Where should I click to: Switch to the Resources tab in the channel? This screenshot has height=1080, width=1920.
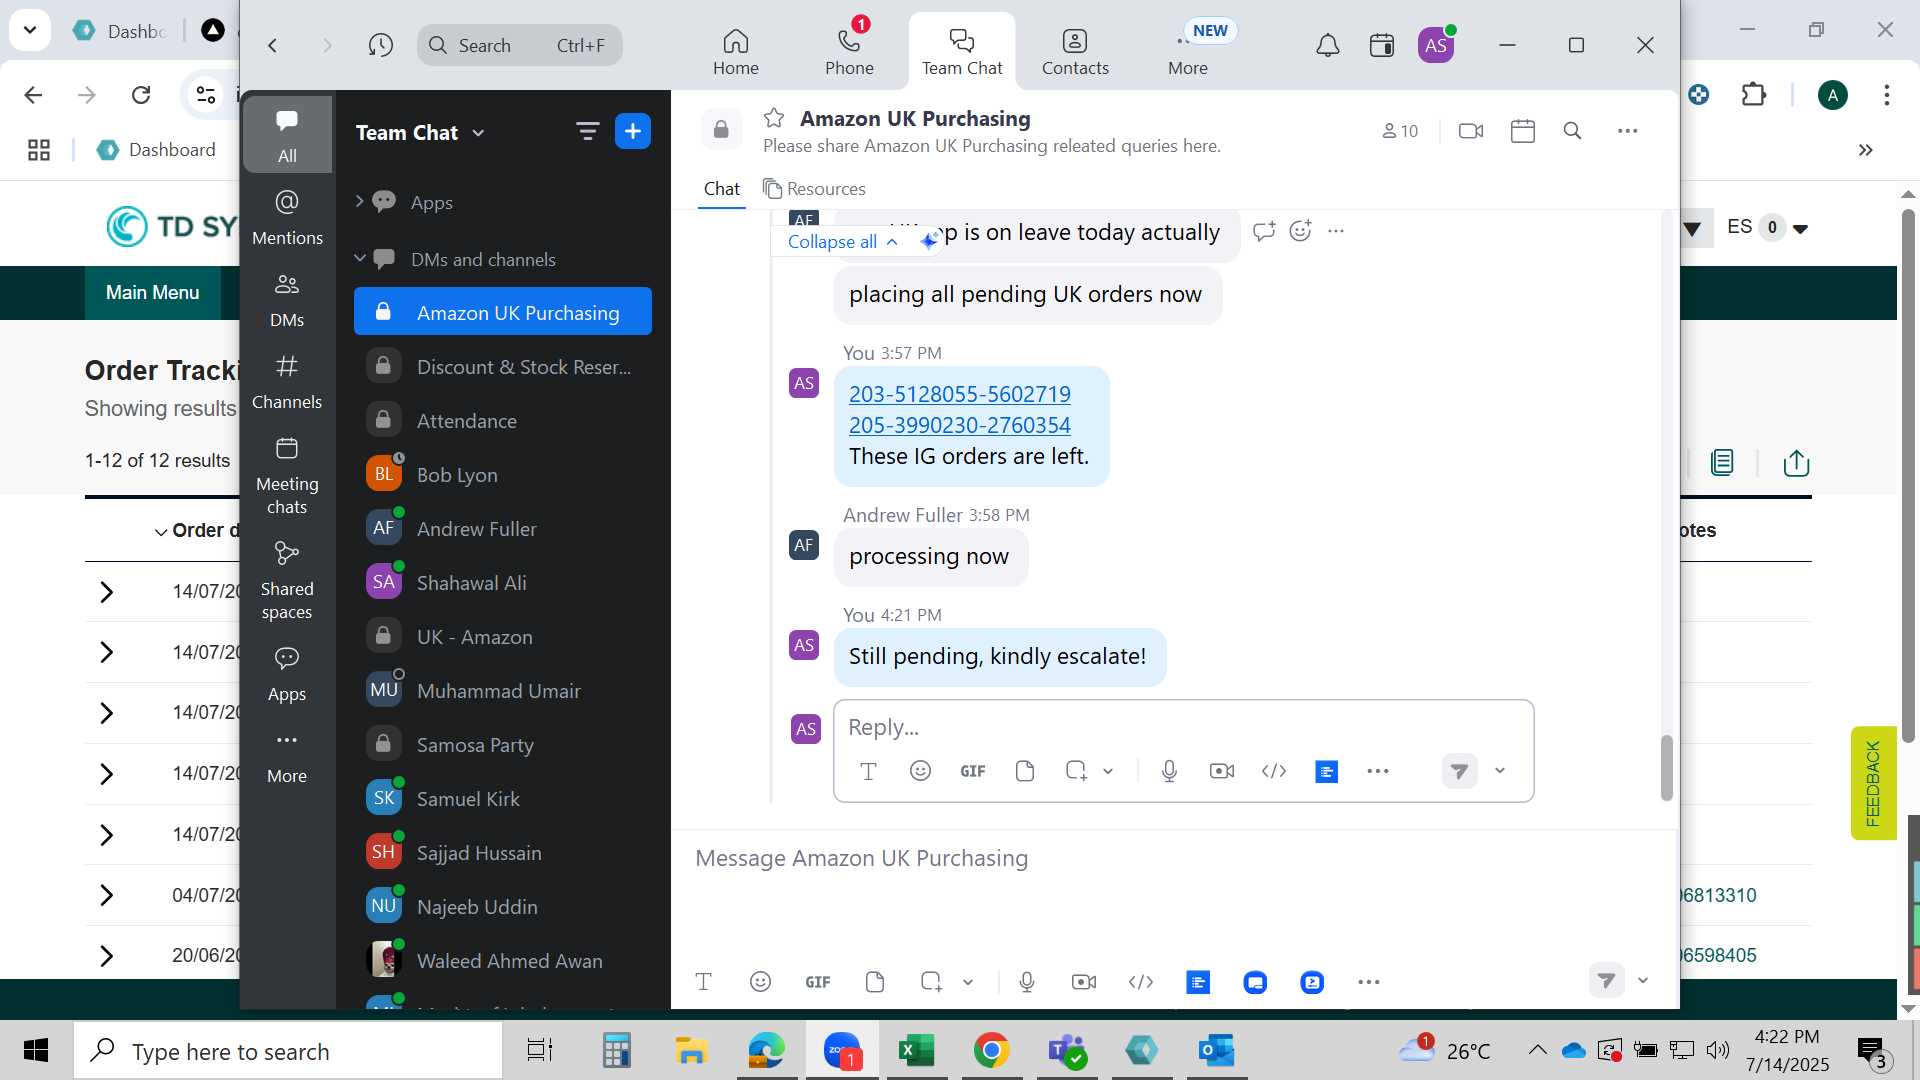(814, 189)
